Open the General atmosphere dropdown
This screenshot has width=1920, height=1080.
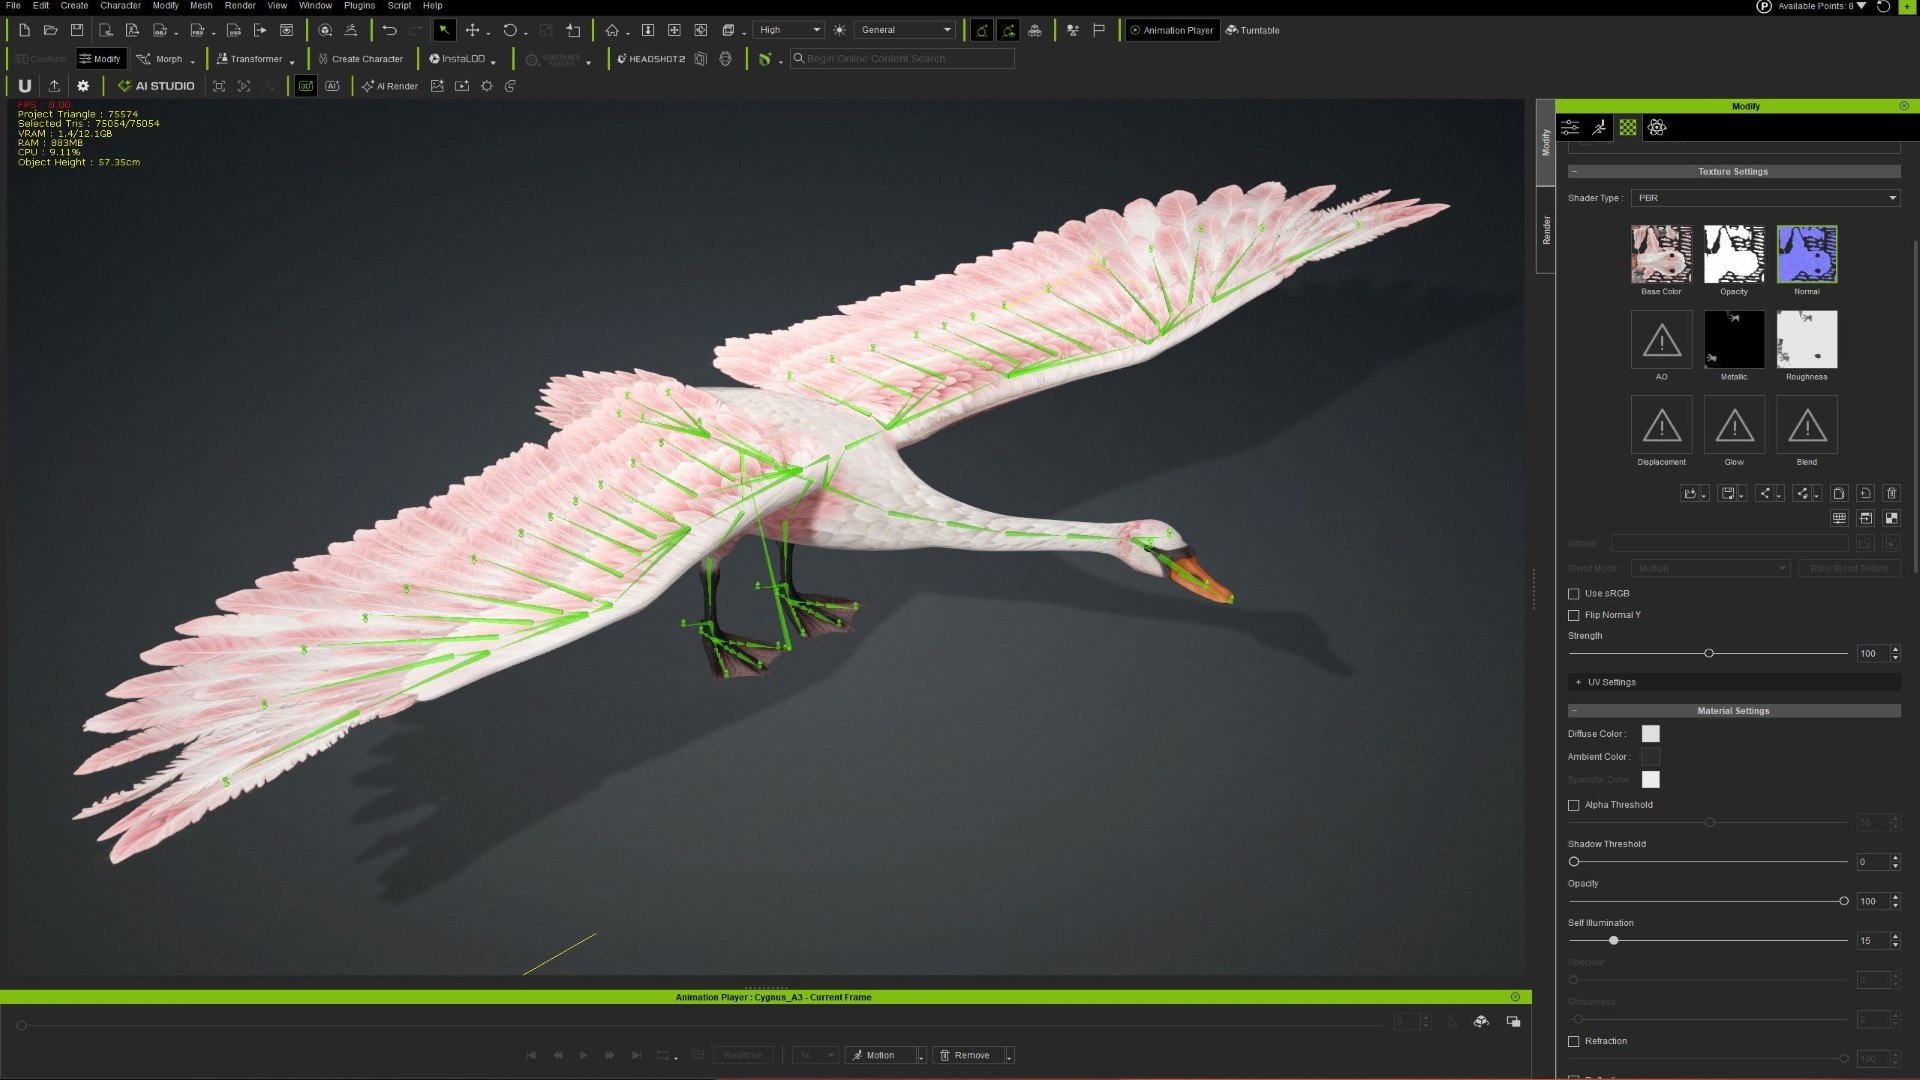tap(906, 30)
